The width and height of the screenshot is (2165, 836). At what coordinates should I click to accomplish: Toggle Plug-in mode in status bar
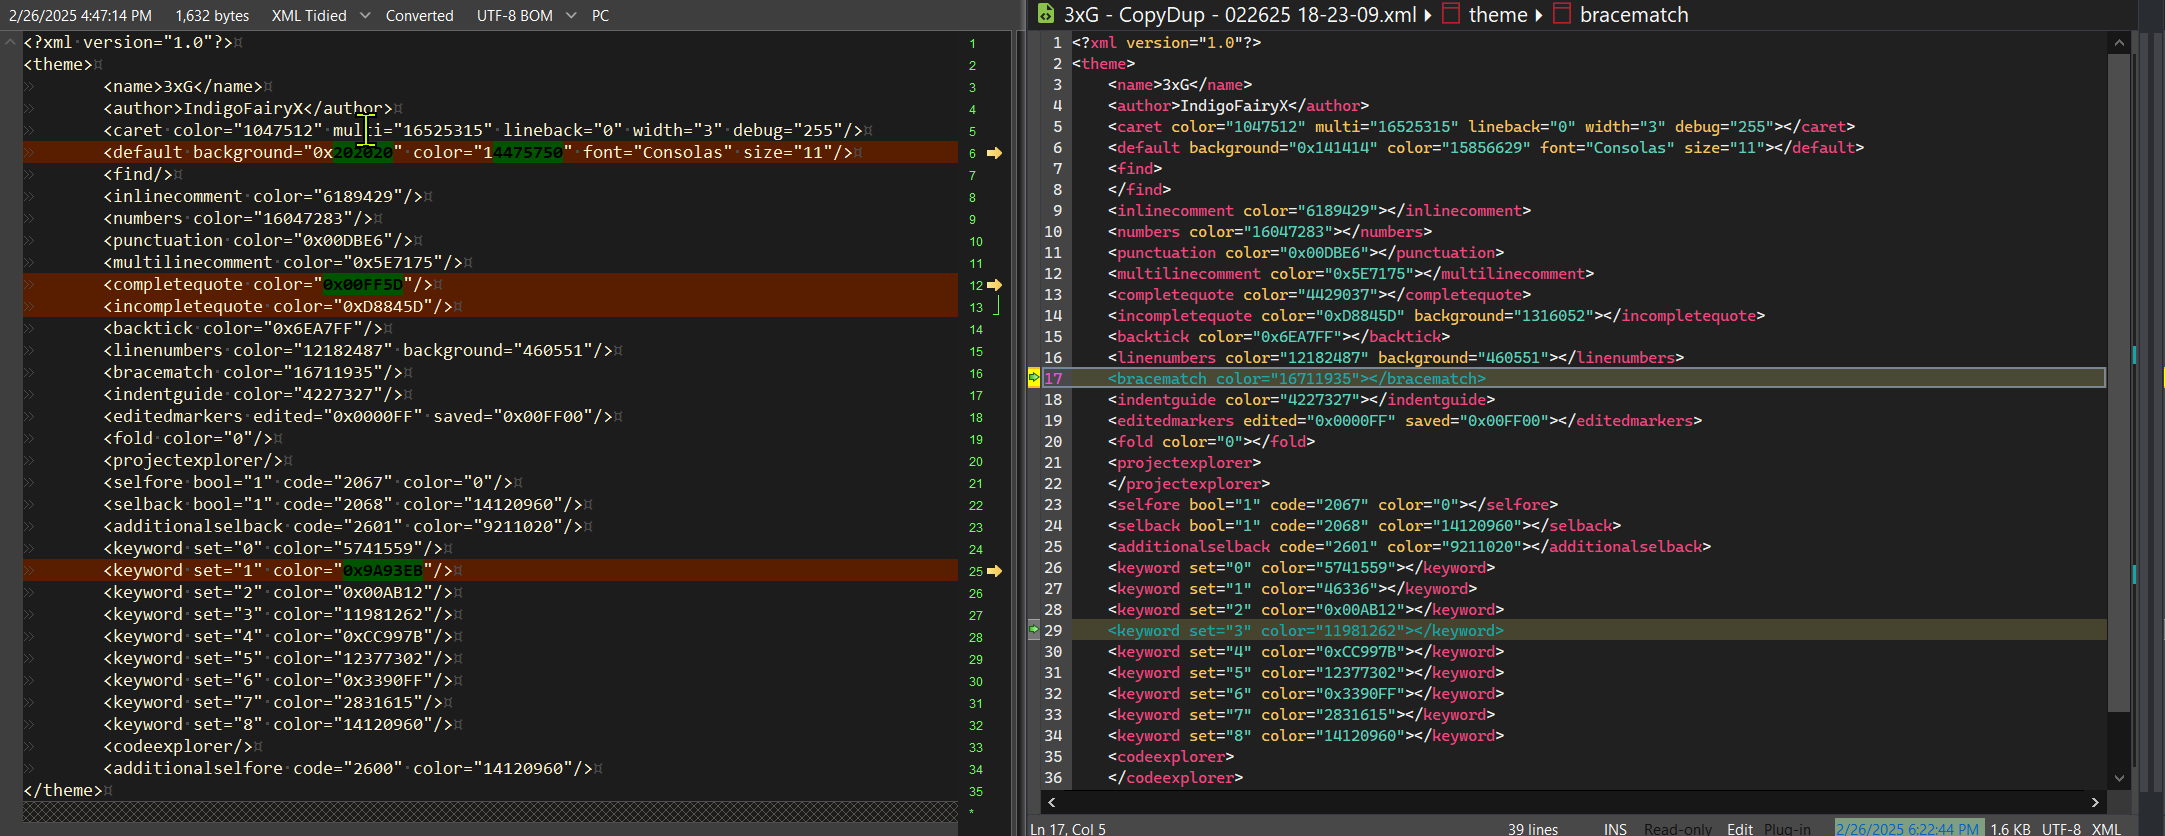(x=1787, y=828)
